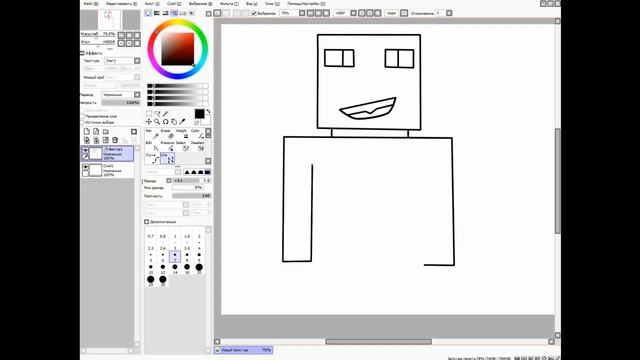Click the Плотность density slider
640x360 pixels.
[x=191, y=196]
